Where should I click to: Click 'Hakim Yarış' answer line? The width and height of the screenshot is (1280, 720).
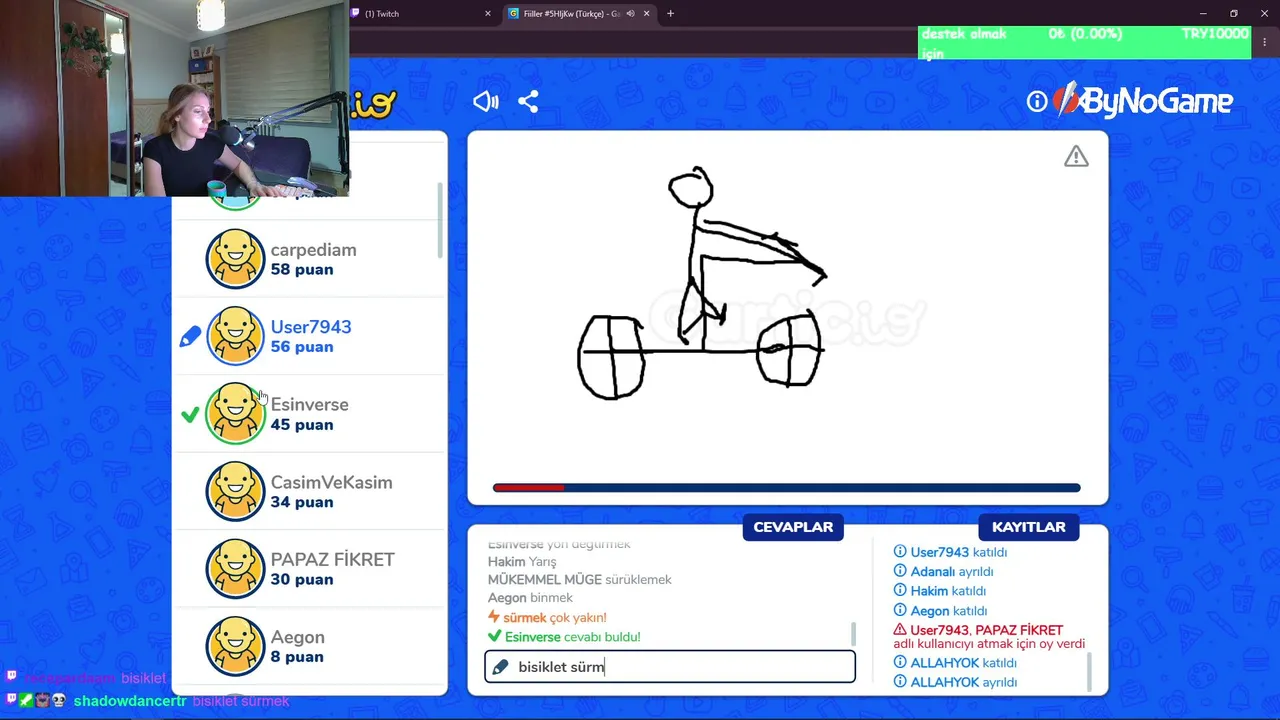click(x=522, y=562)
